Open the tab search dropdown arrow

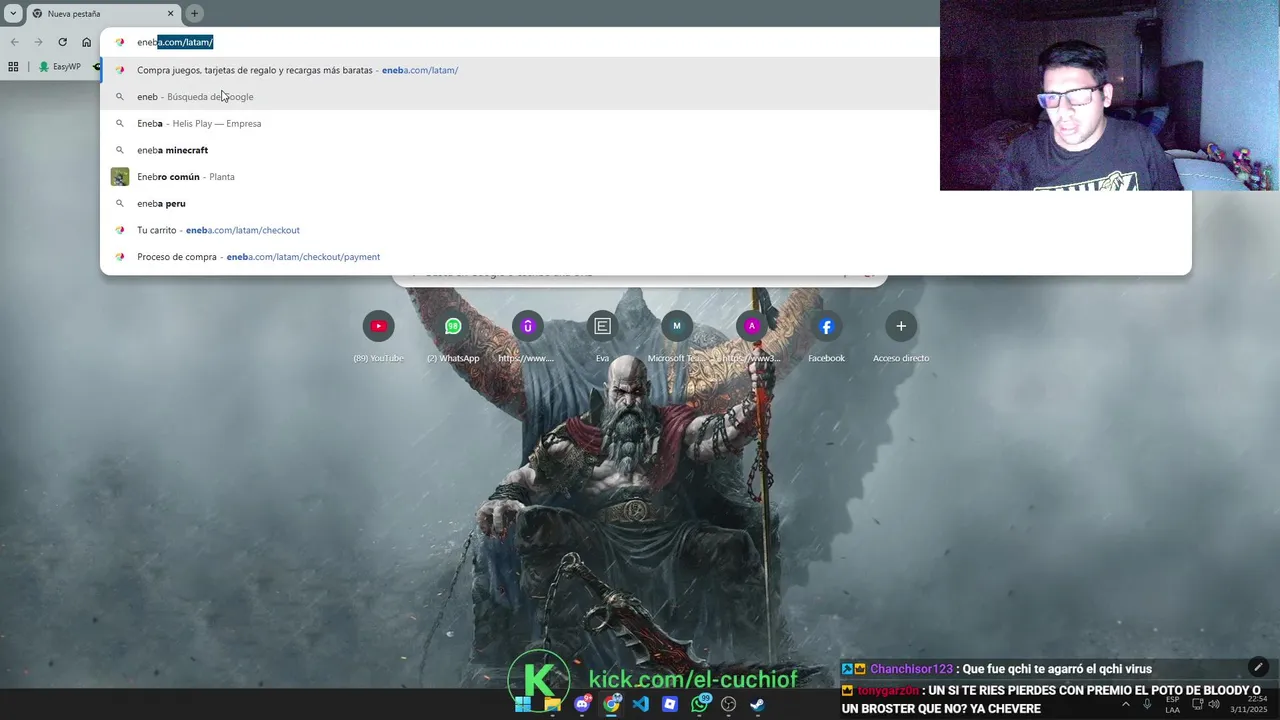coord(13,14)
